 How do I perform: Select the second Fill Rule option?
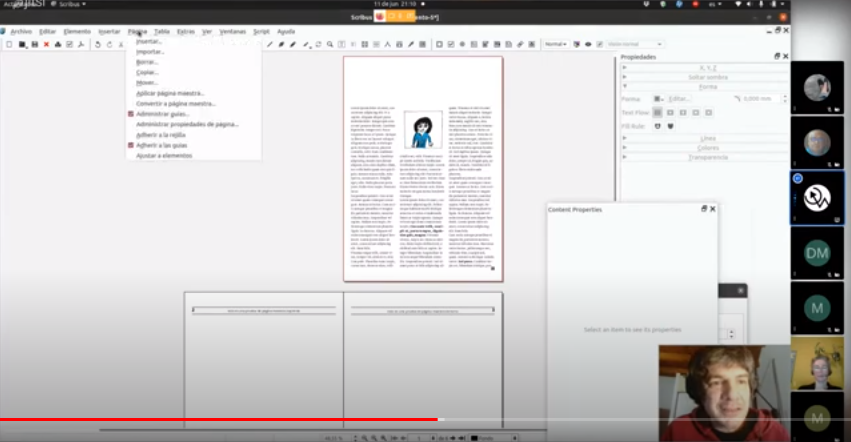[670, 126]
